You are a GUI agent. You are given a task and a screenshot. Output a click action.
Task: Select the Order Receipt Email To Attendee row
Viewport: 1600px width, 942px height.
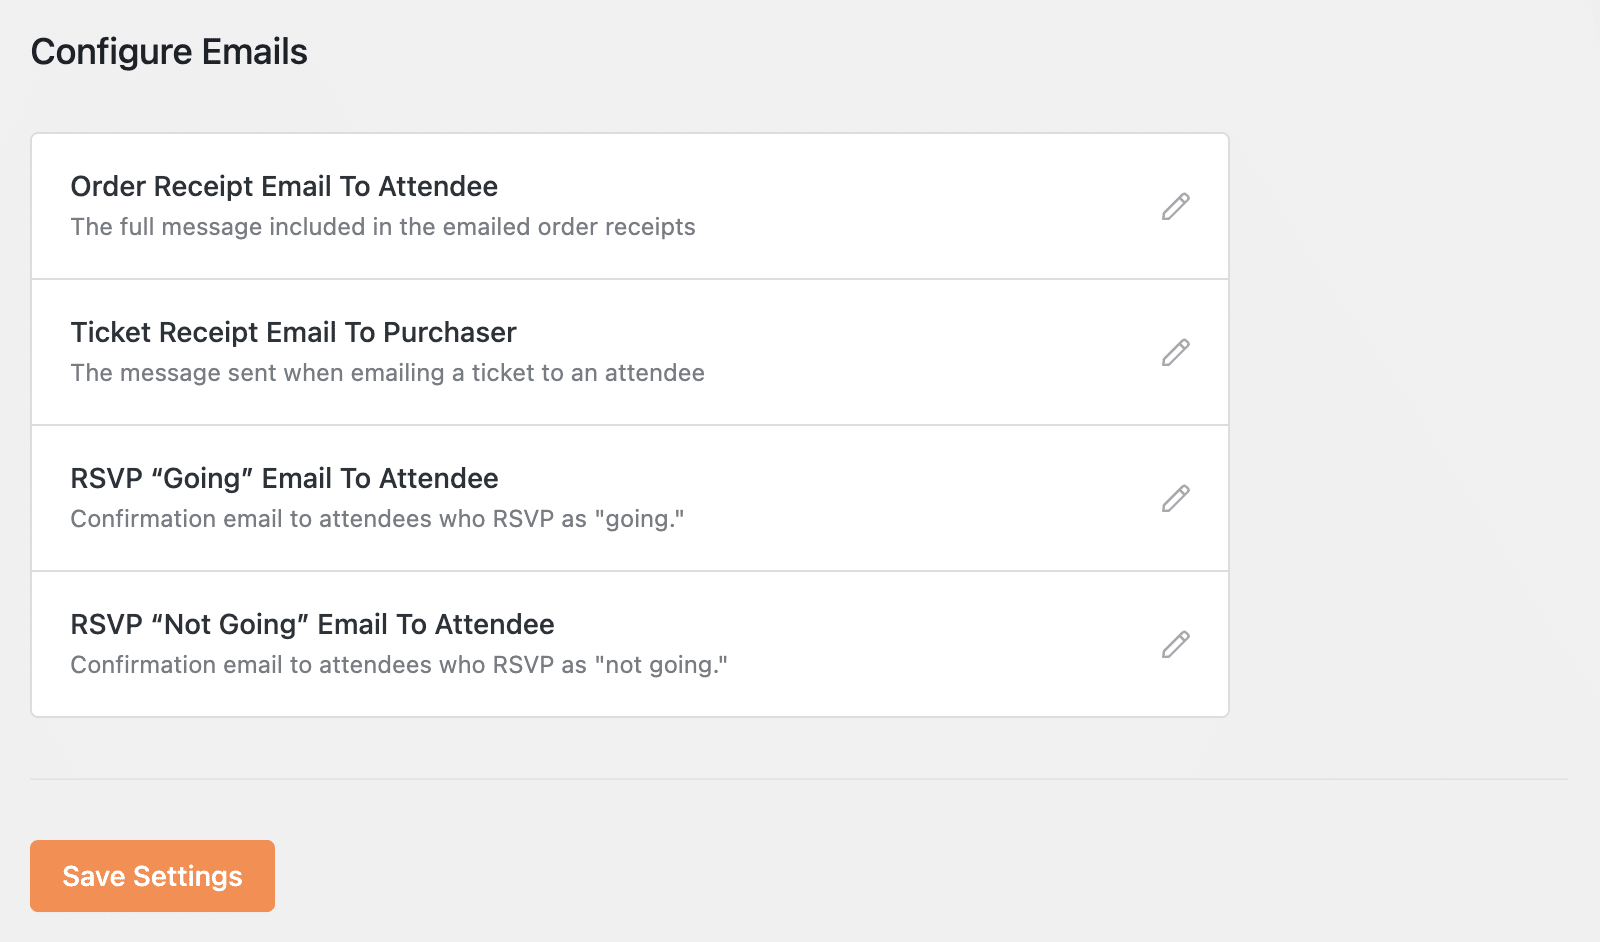283,186
